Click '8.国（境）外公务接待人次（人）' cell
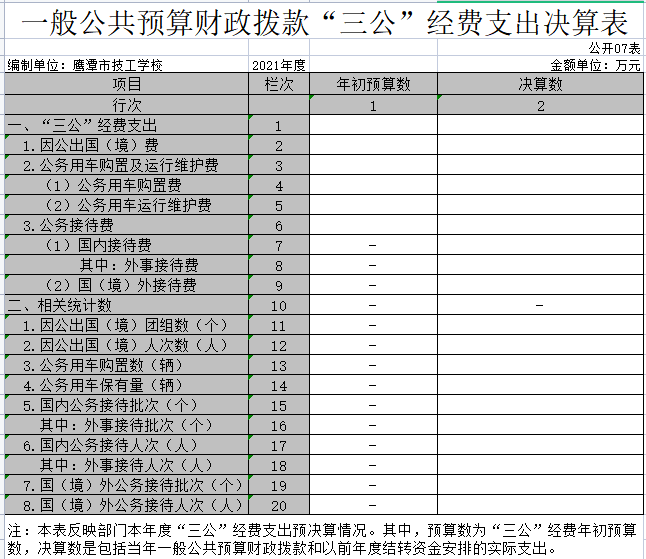646x559 pixels. [126, 505]
